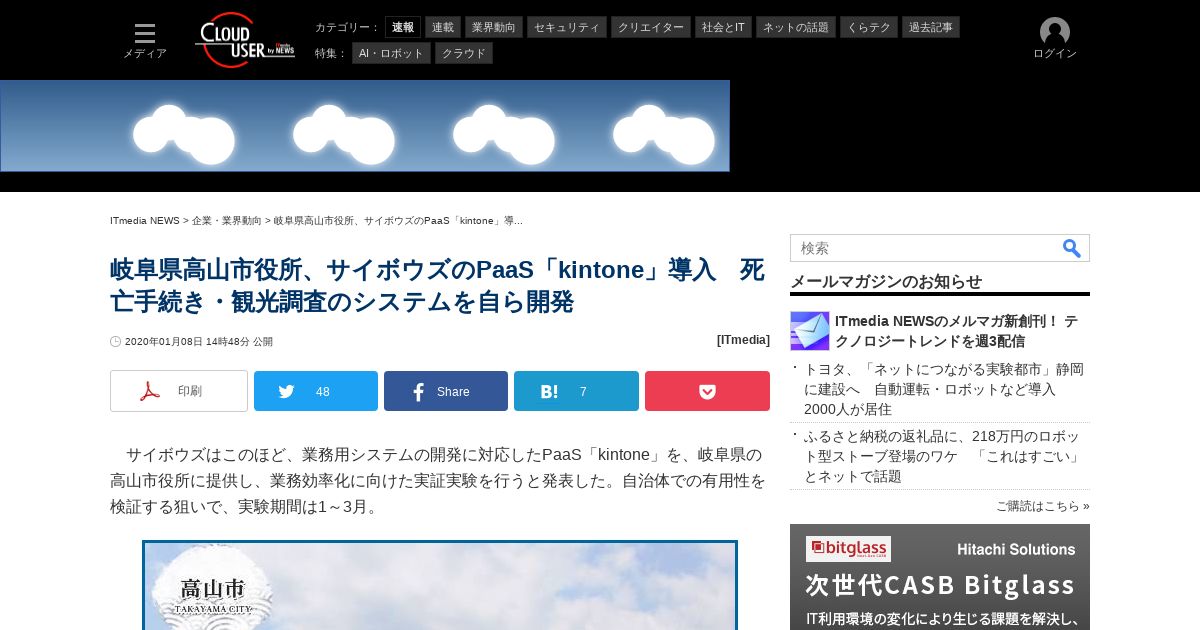
Task: Click the cloud banner advertisement
Action: (x=365, y=126)
